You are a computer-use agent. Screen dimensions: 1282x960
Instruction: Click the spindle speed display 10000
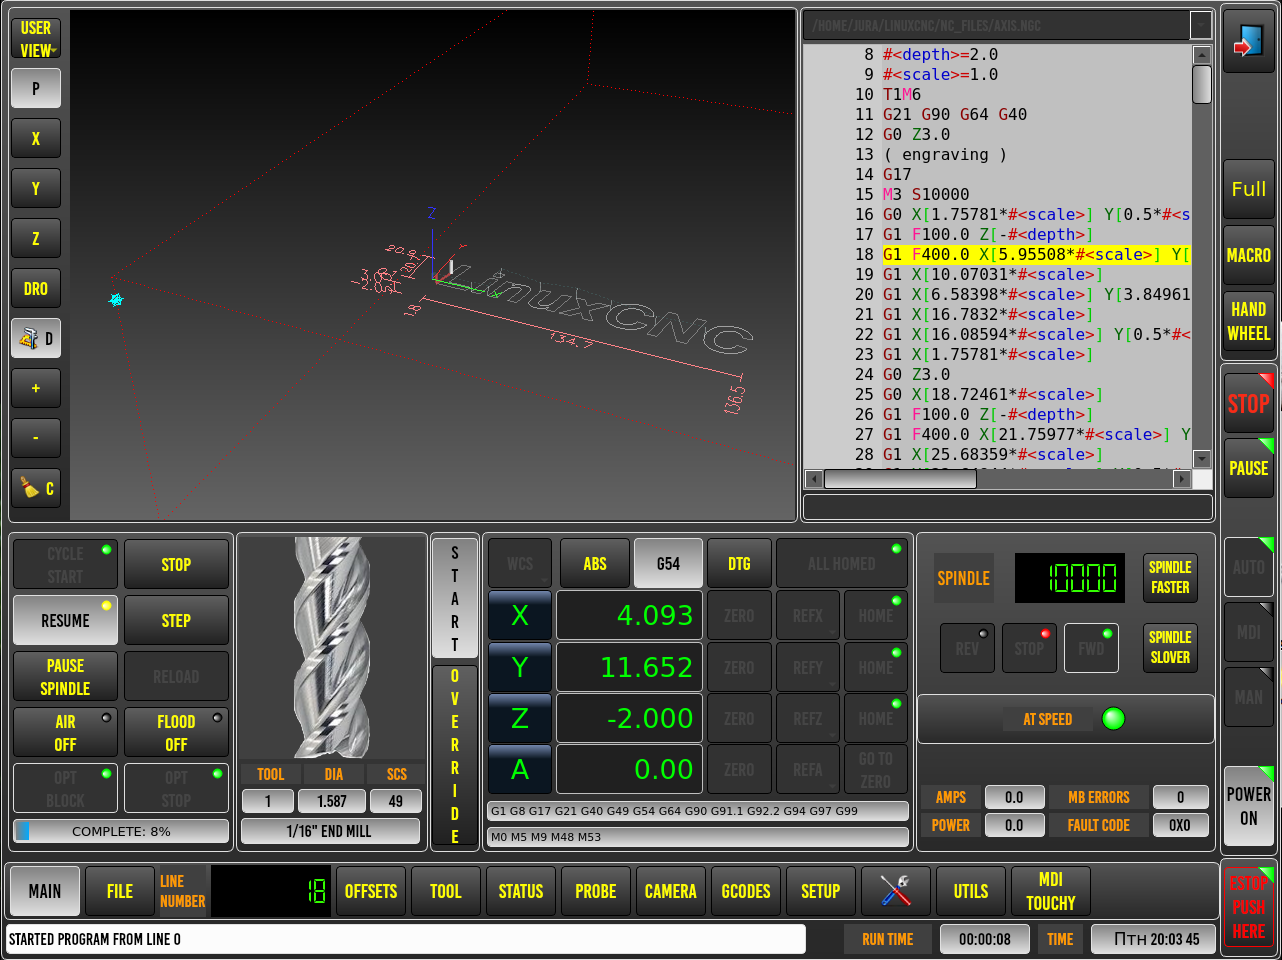[x=1070, y=578]
